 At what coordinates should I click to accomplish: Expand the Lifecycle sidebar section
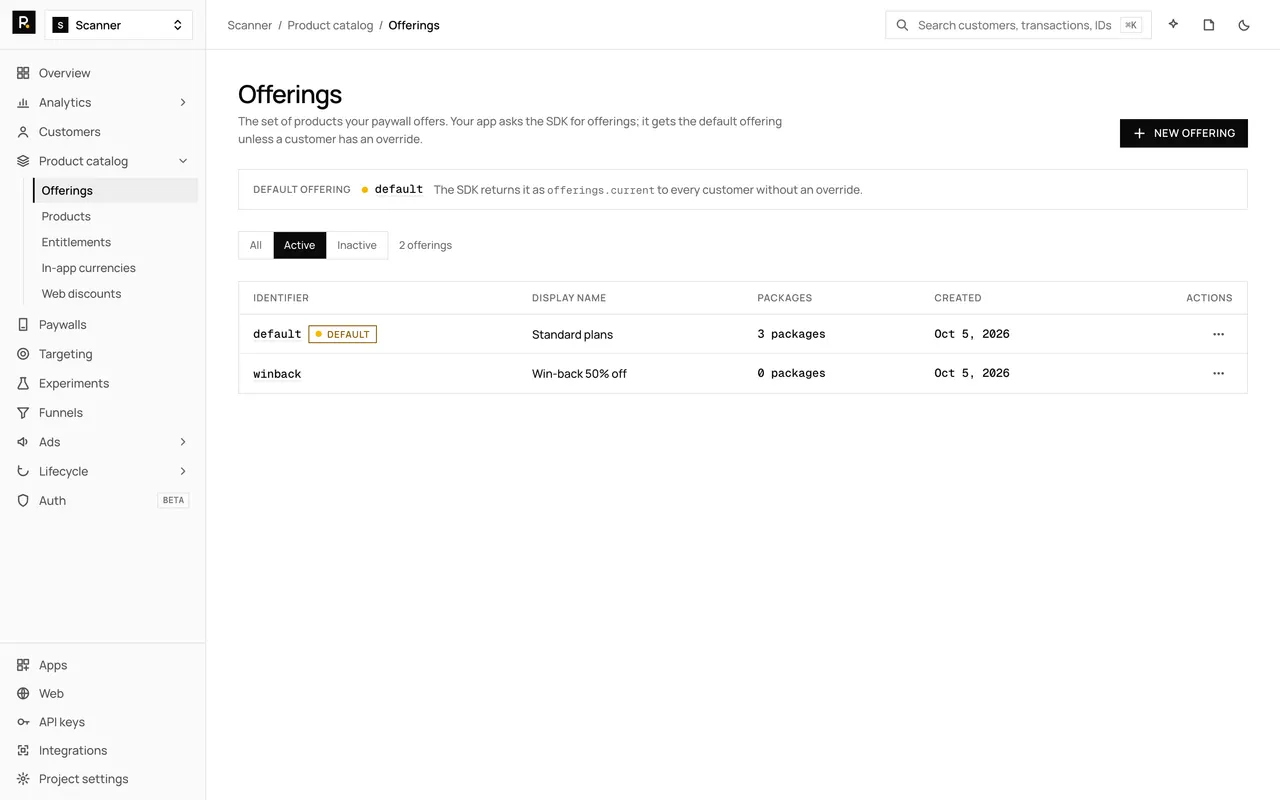coord(103,471)
